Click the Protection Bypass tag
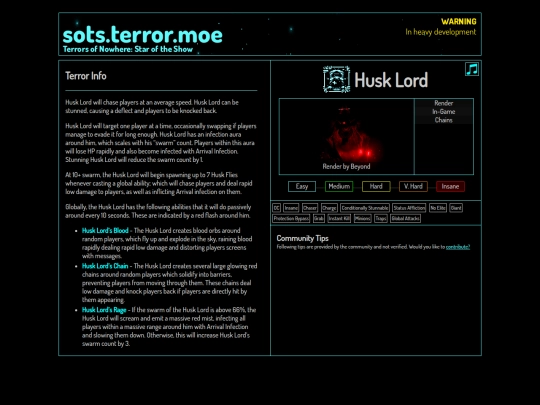This screenshot has height=405, width=540. point(291,218)
